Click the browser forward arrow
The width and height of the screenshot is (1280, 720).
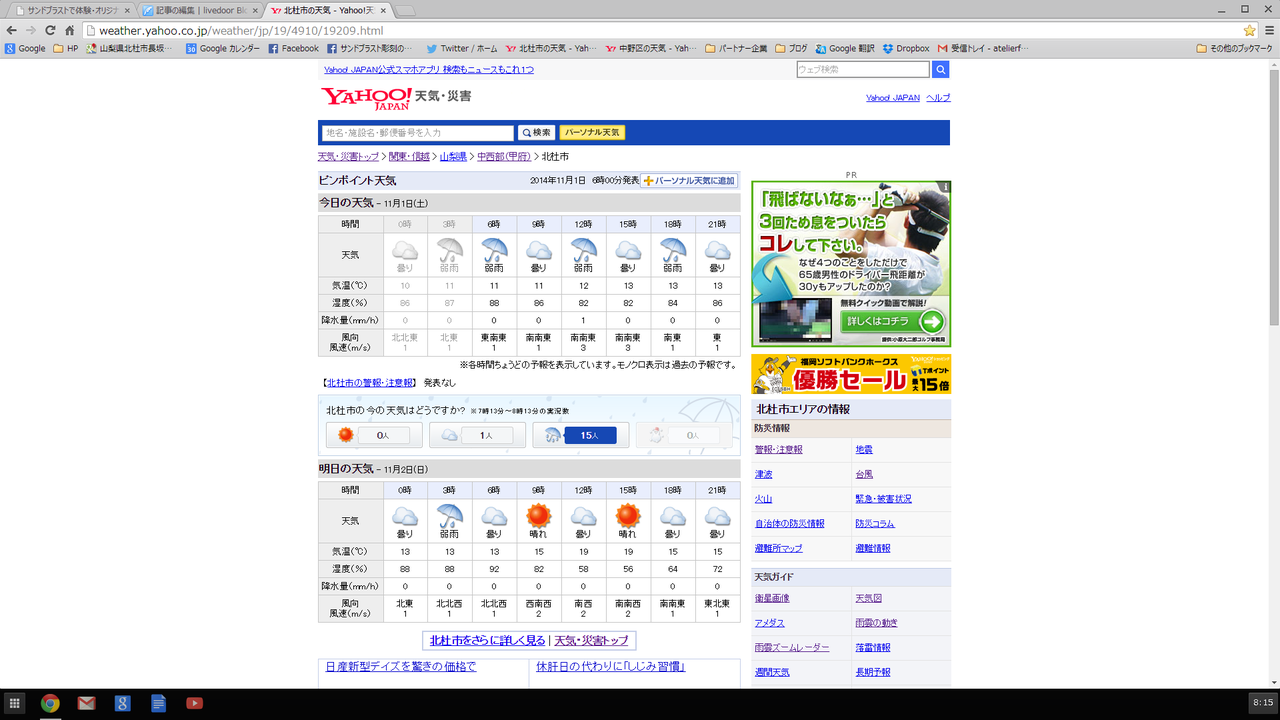click(x=31, y=31)
